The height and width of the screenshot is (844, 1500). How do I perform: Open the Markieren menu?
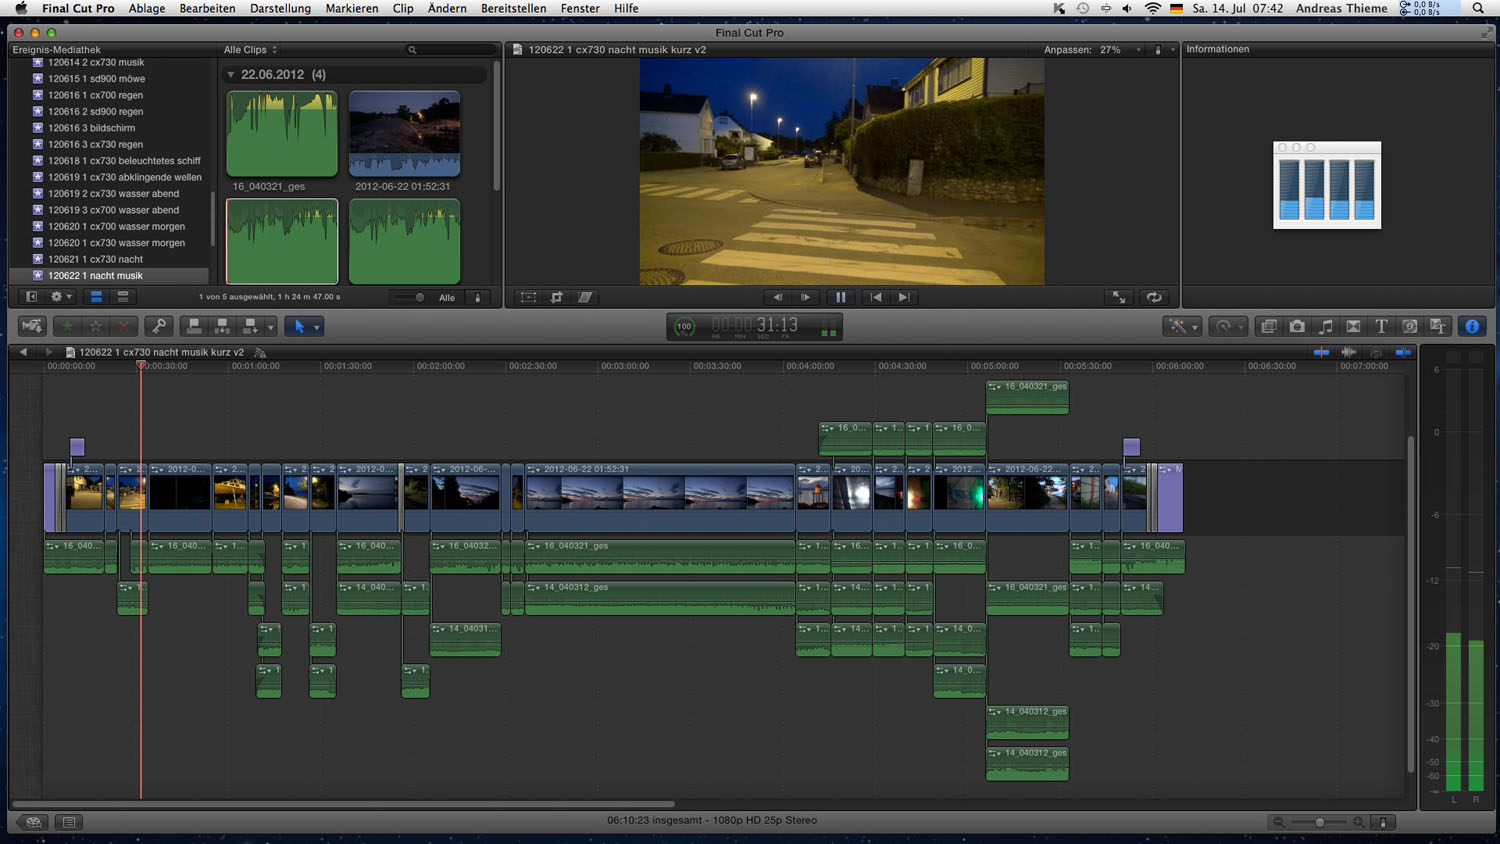[352, 8]
